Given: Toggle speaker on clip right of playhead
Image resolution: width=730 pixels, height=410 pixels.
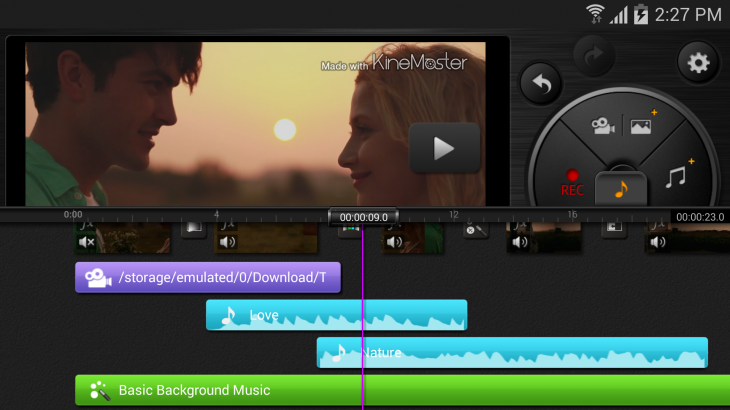Looking at the screenshot, I should 394,241.
